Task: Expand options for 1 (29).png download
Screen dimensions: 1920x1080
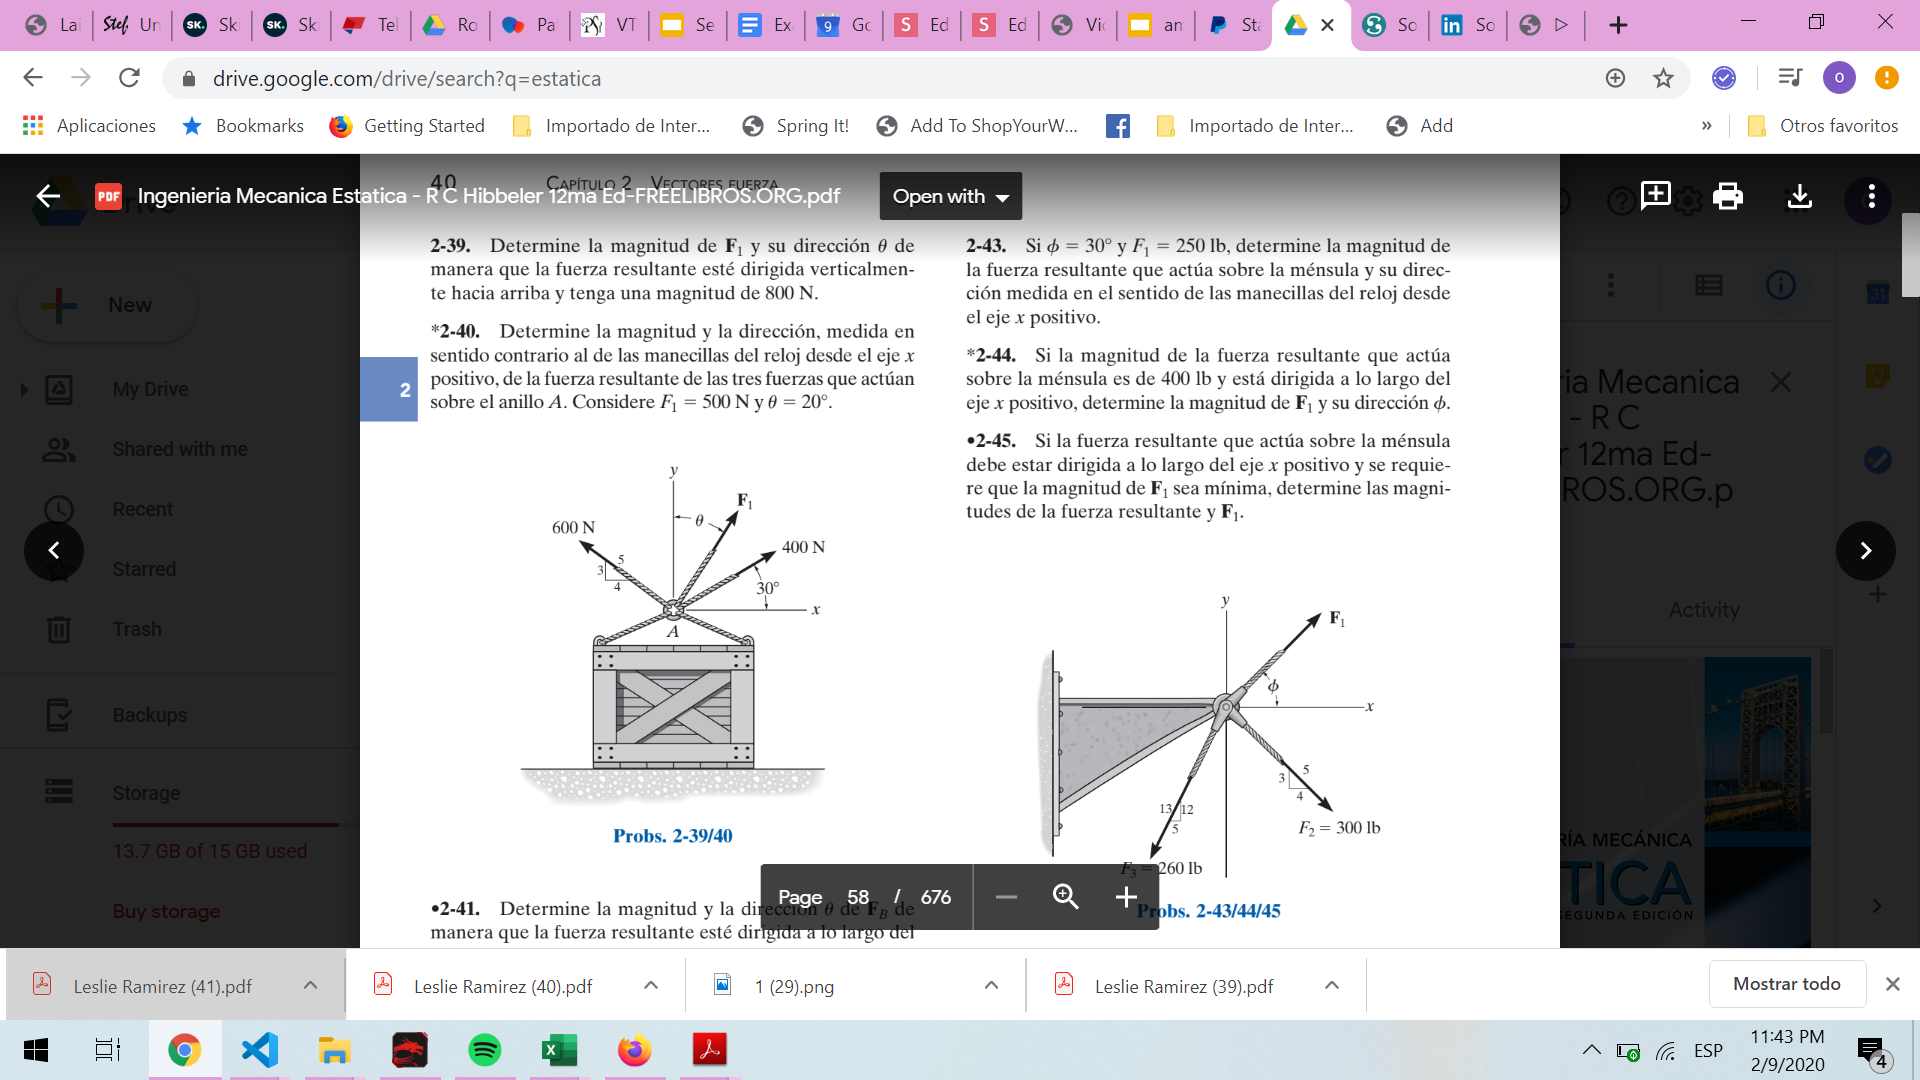Action: 991,986
